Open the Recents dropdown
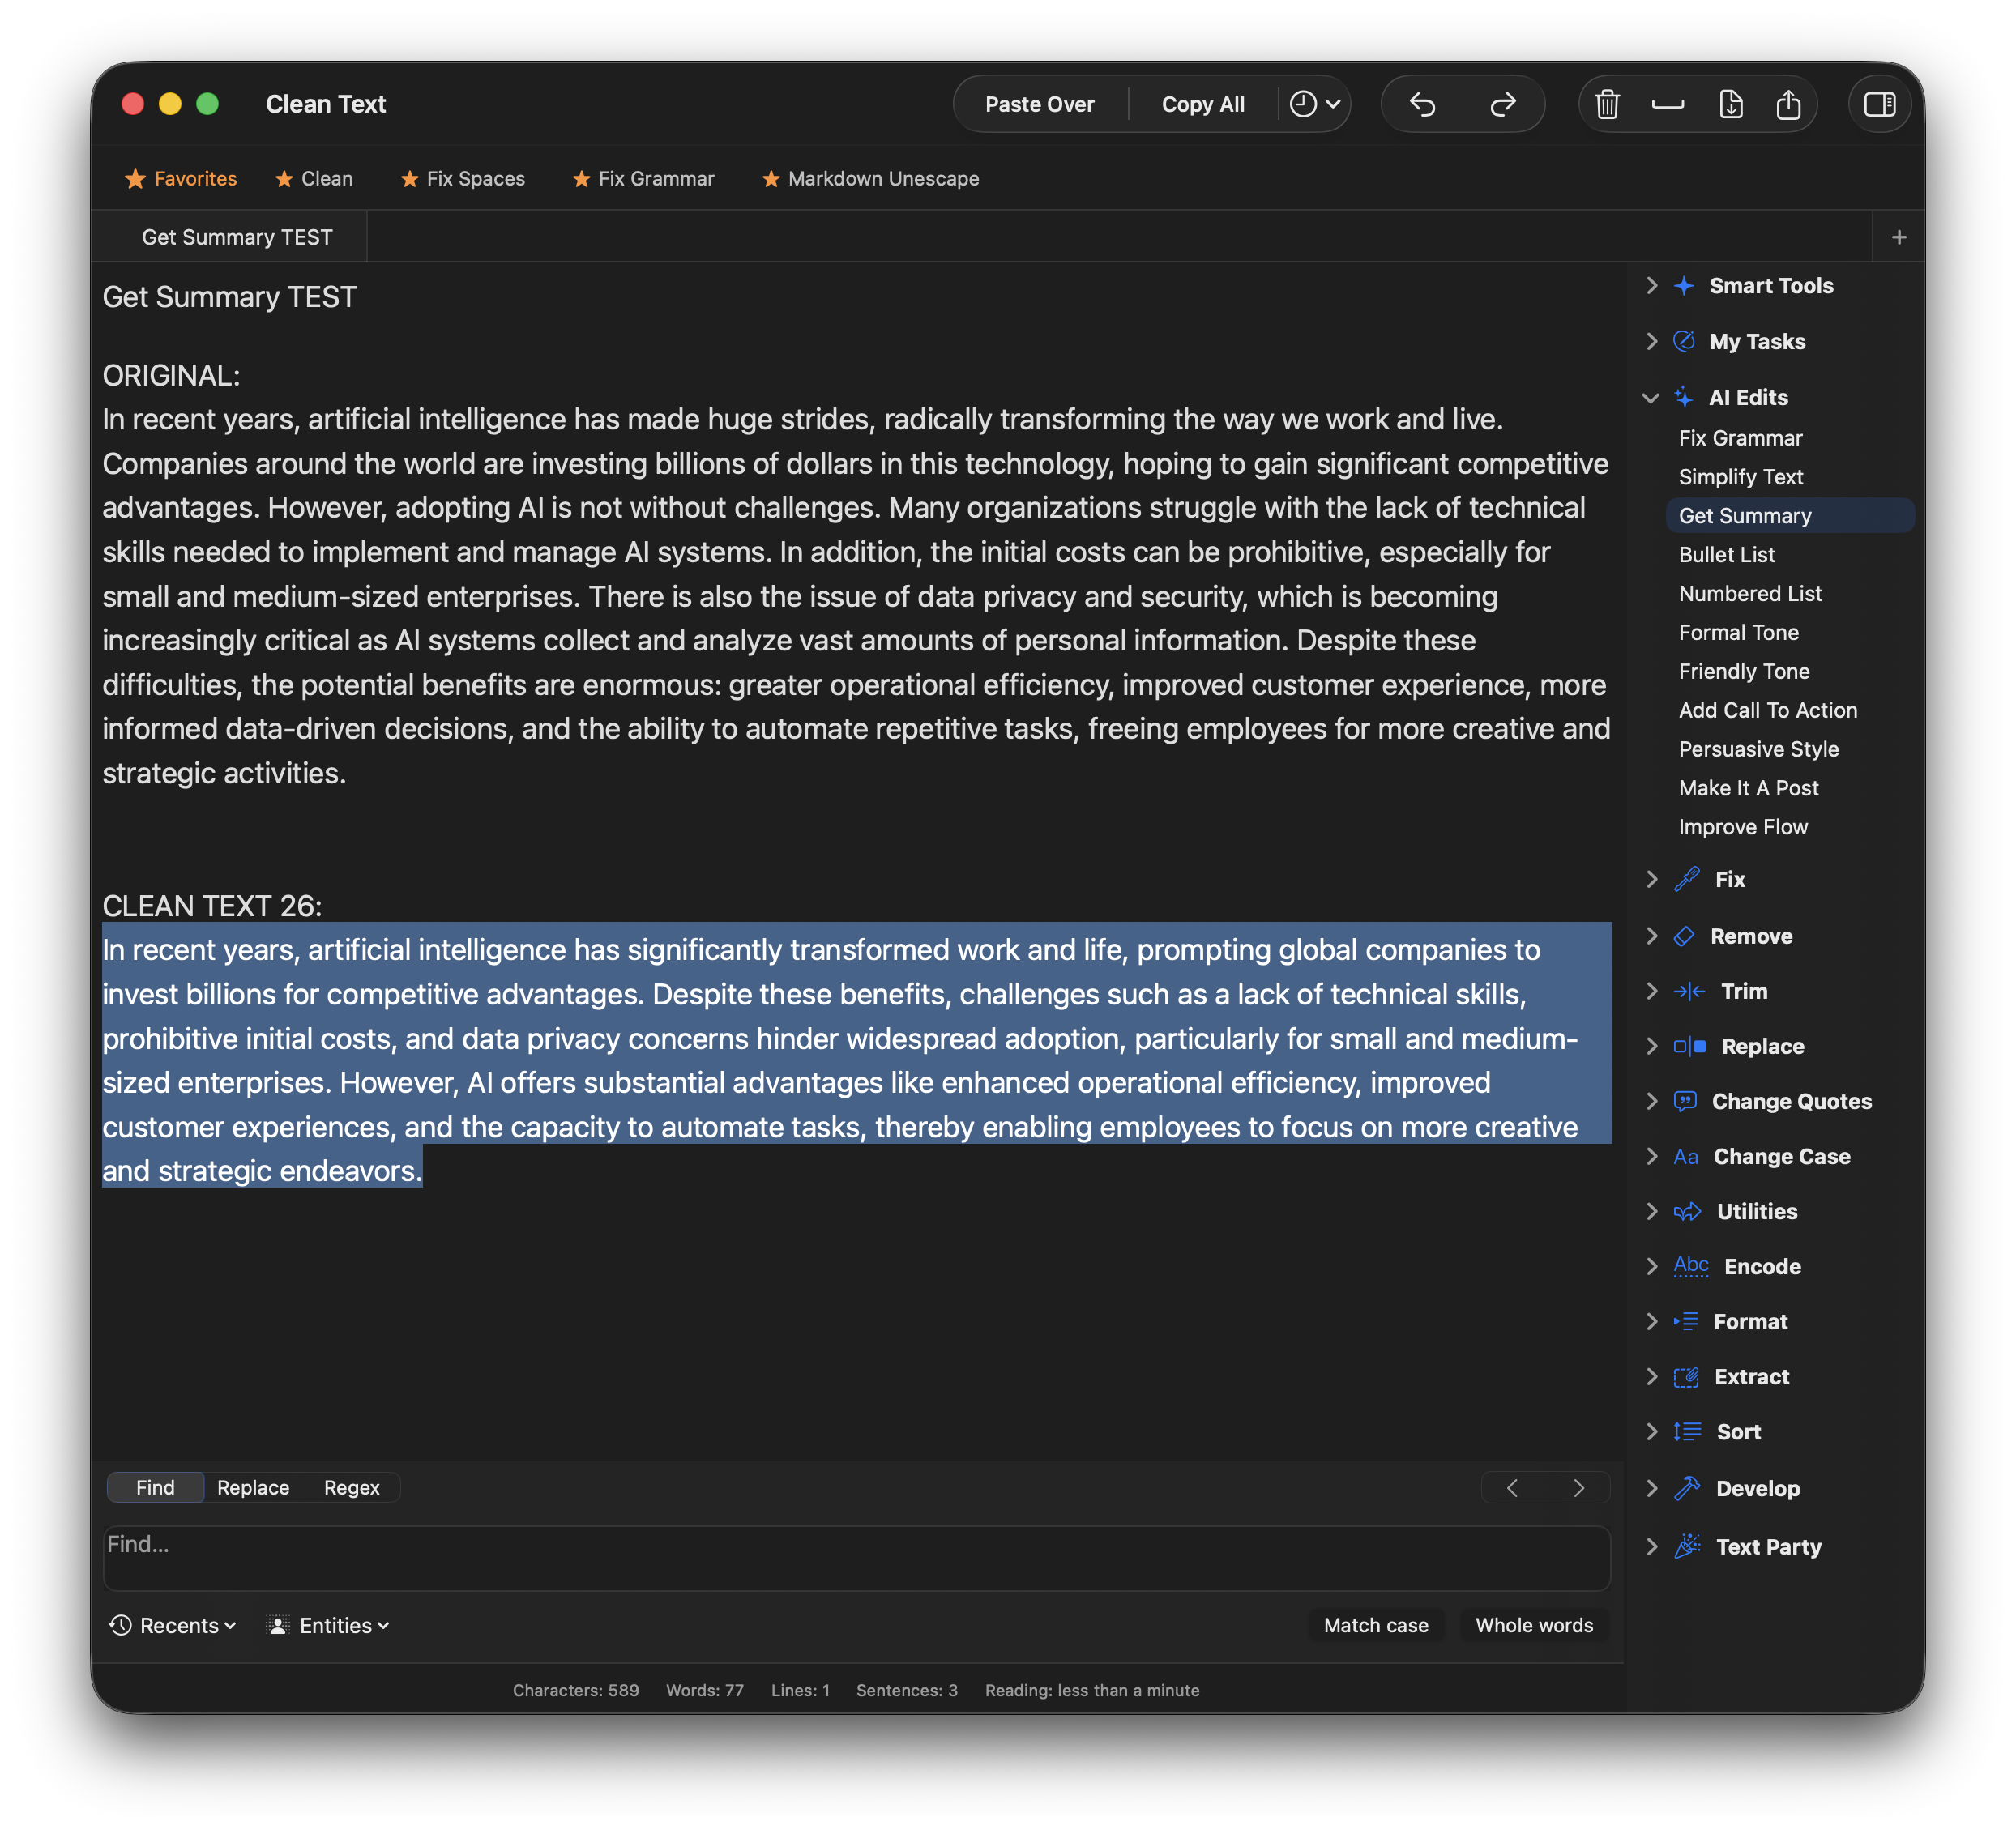This screenshot has width=2016, height=1834. point(172,1625)
